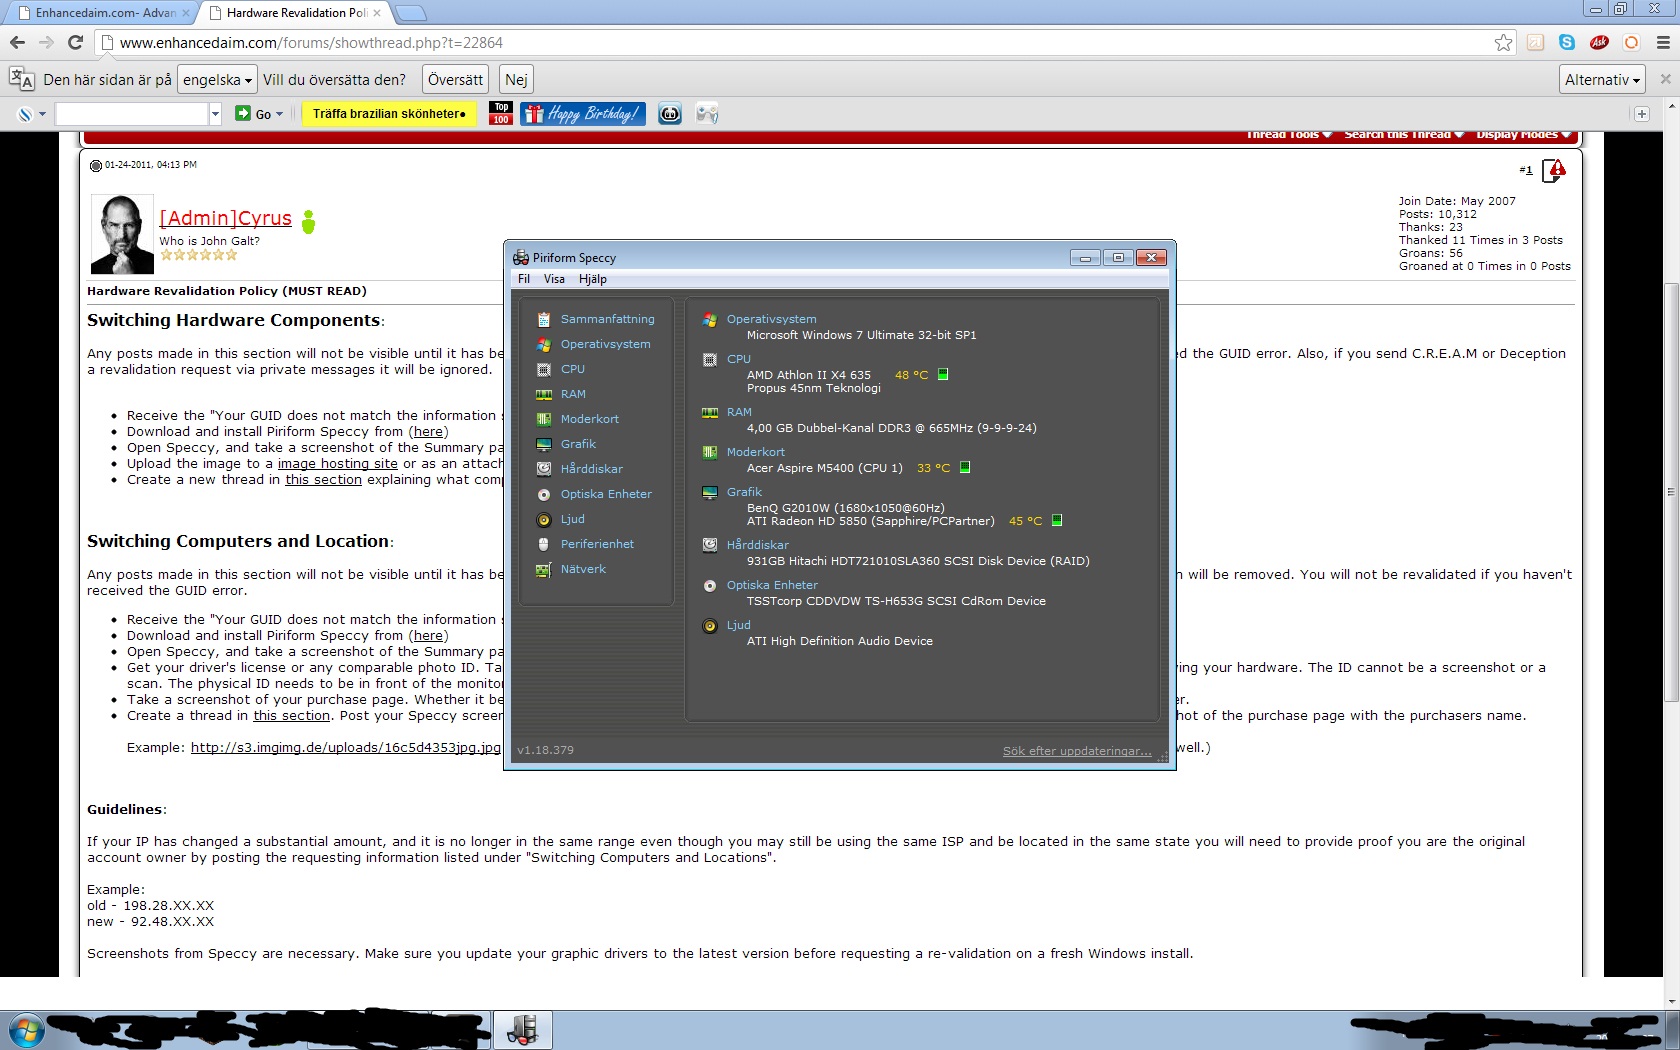Click the toolbar search input field
The height and width of the screenshot is (1050, 1680).
click(x=131, y=114)
